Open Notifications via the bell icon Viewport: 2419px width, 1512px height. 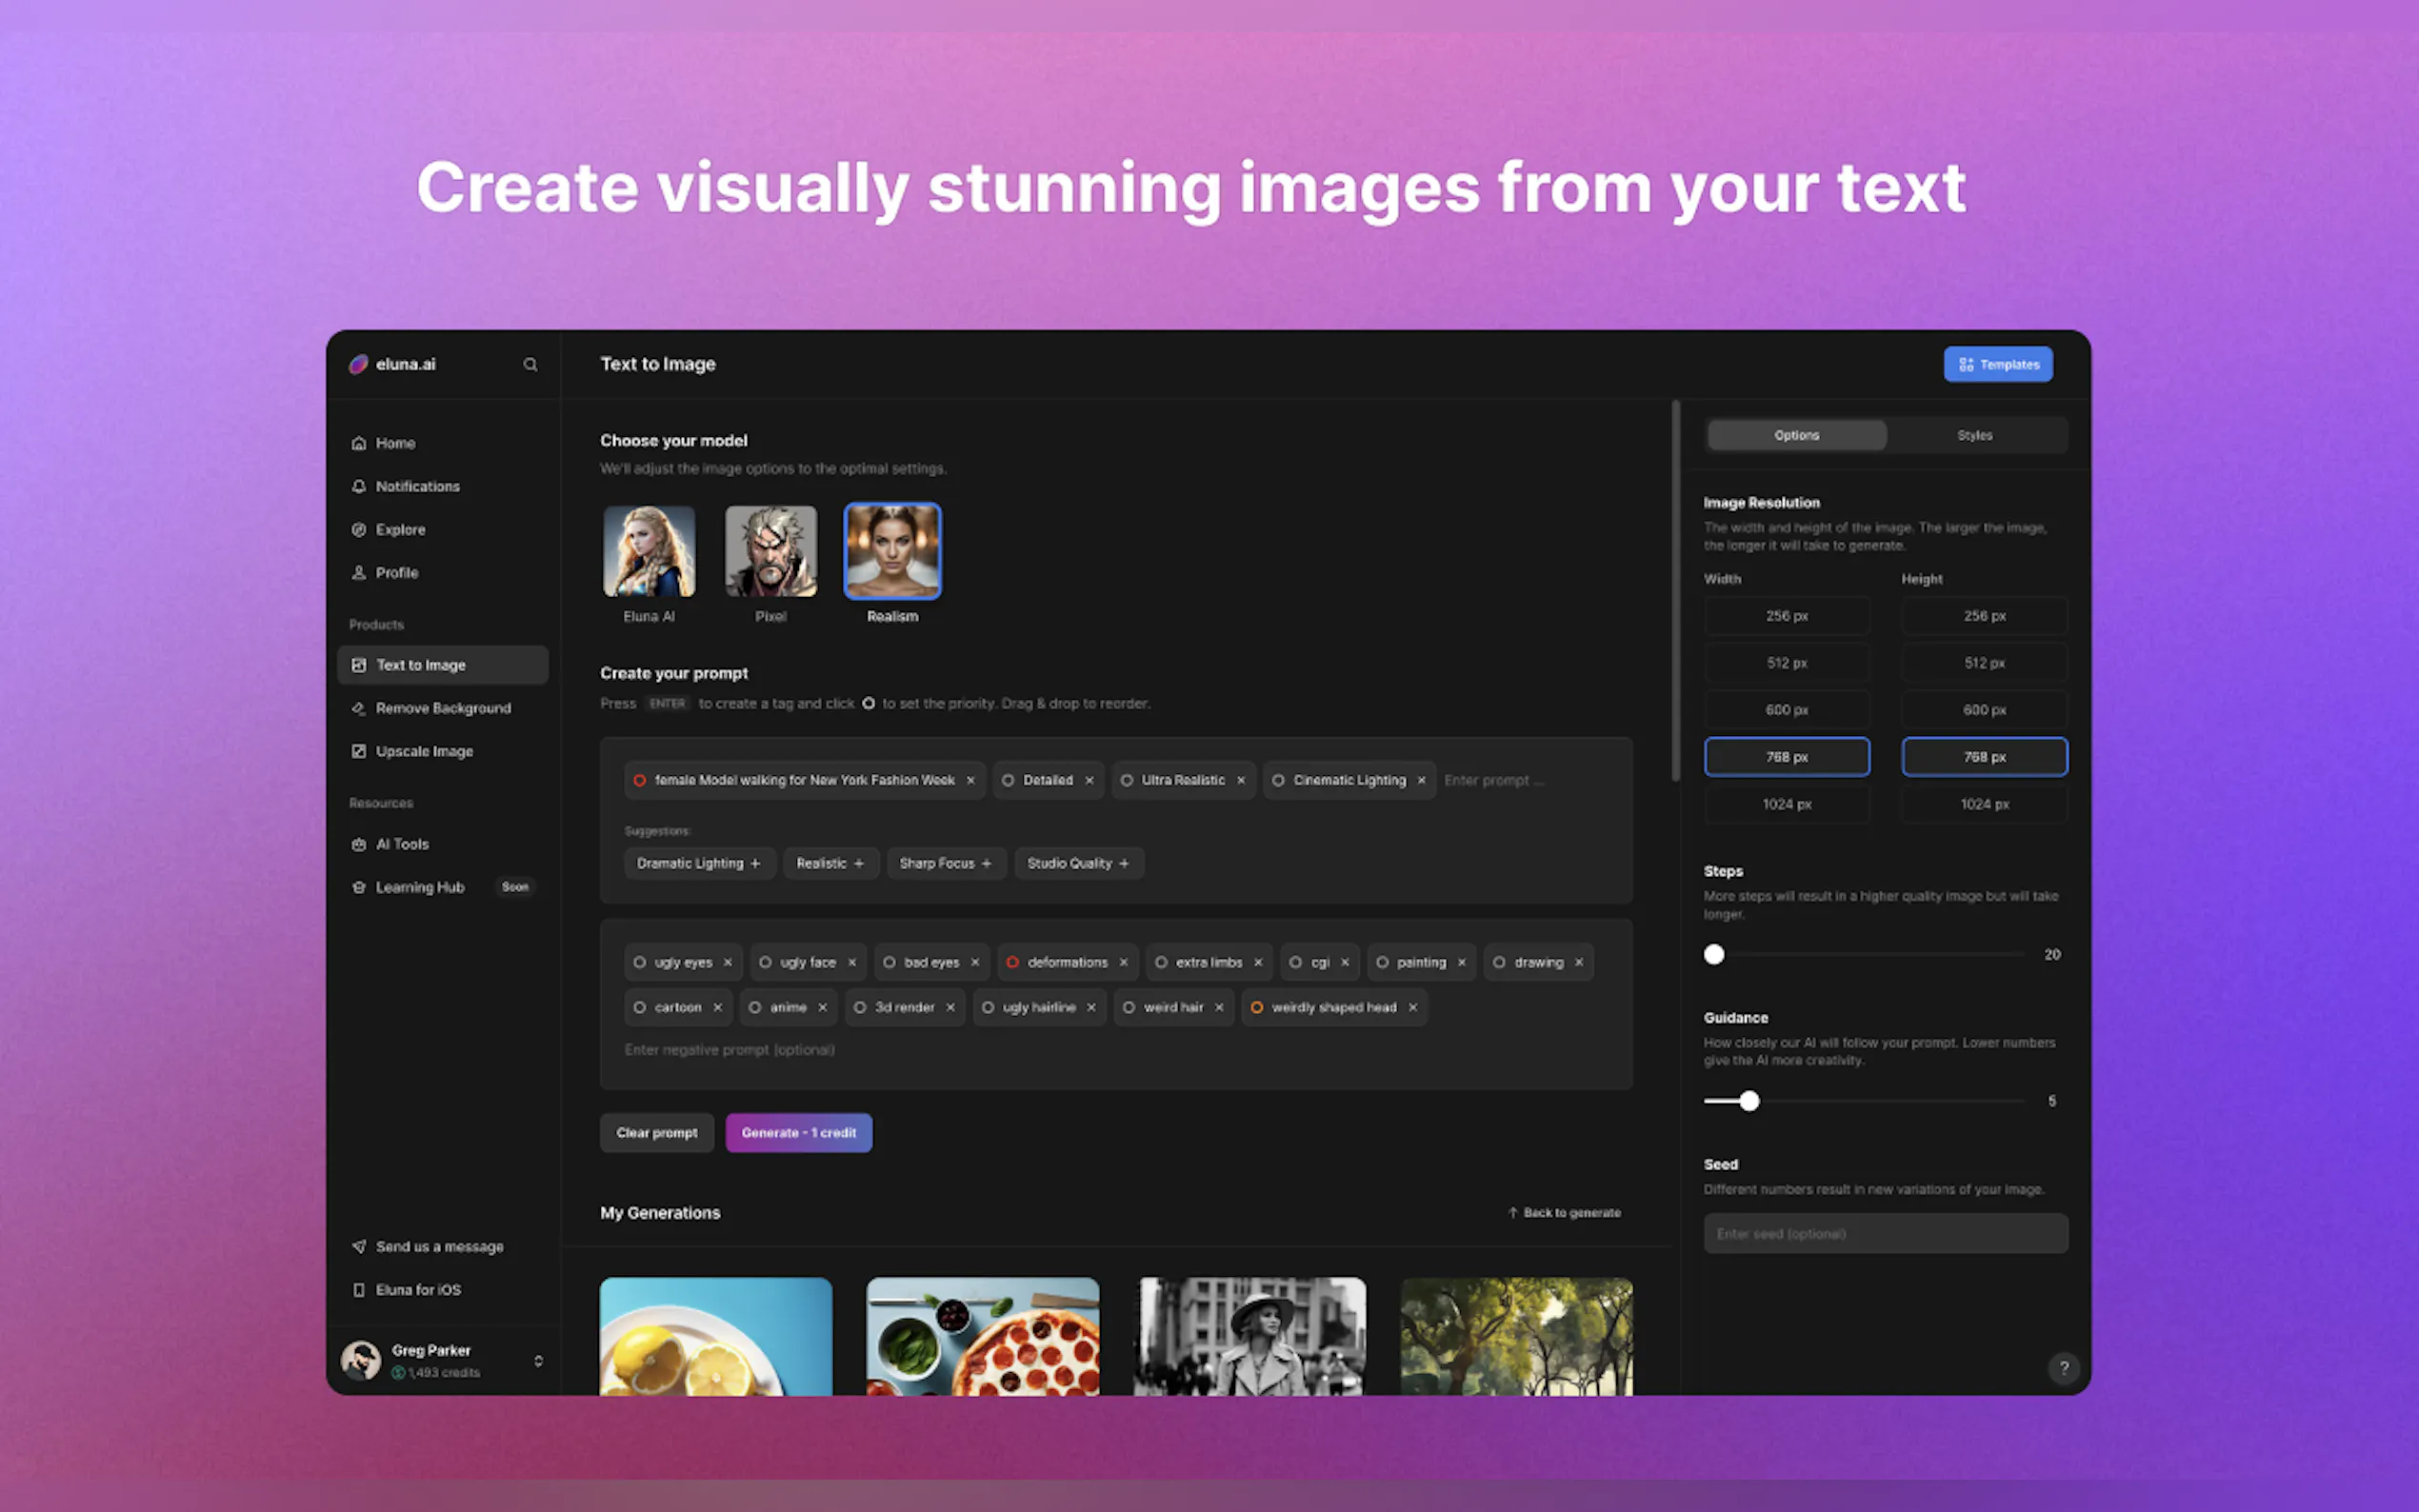pyautogui.click(x=359, y=486)
